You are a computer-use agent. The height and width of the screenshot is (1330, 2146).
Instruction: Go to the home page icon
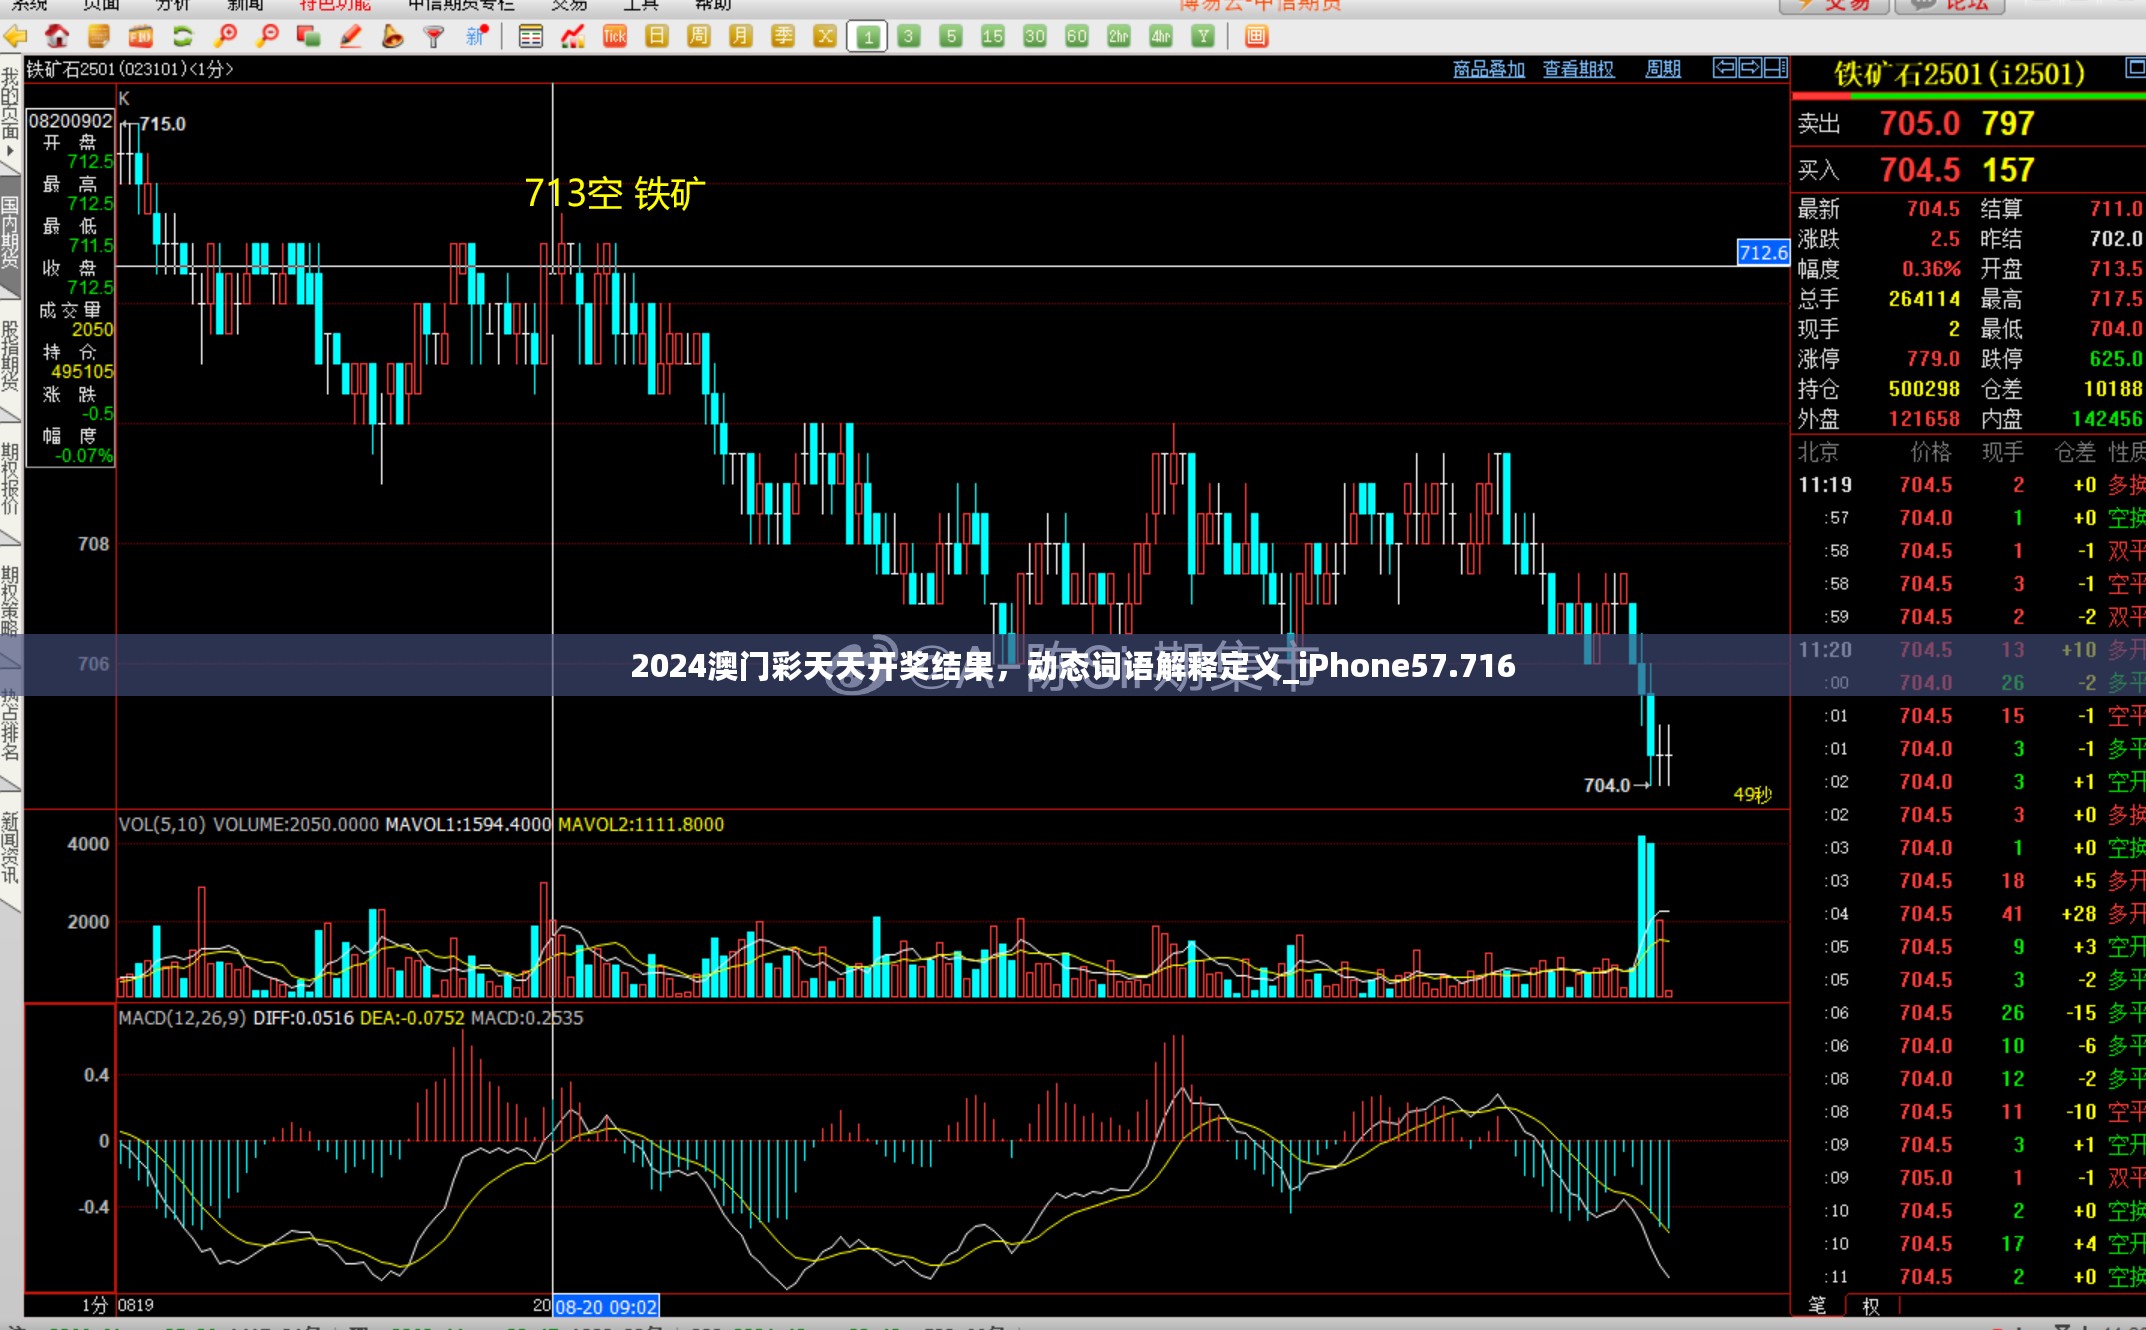[x=57, y=38]
